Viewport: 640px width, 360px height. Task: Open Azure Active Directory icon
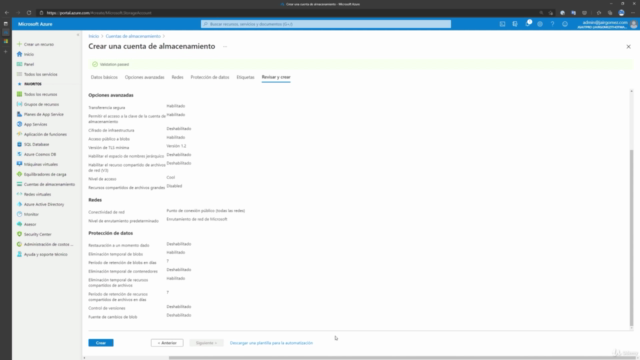pyautogui.click(x=19, y=204)
